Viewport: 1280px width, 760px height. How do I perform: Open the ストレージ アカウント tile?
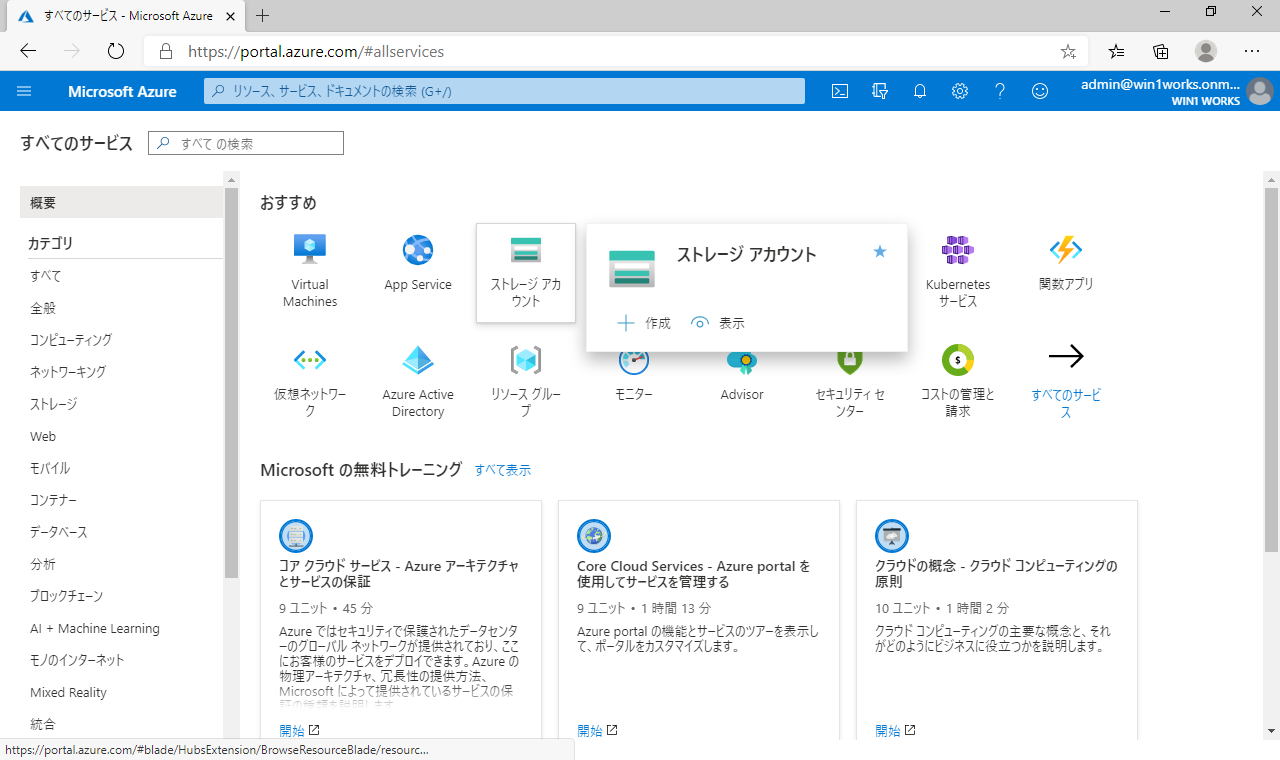click(x=526, y=272)
